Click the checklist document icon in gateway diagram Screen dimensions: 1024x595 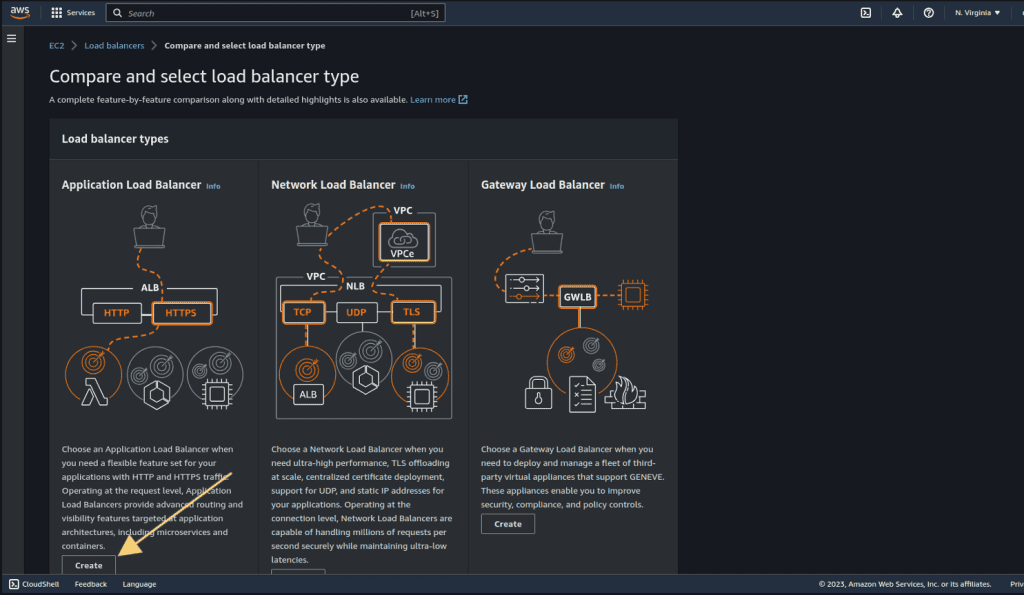pyautogui.click(x=582, y=394)
